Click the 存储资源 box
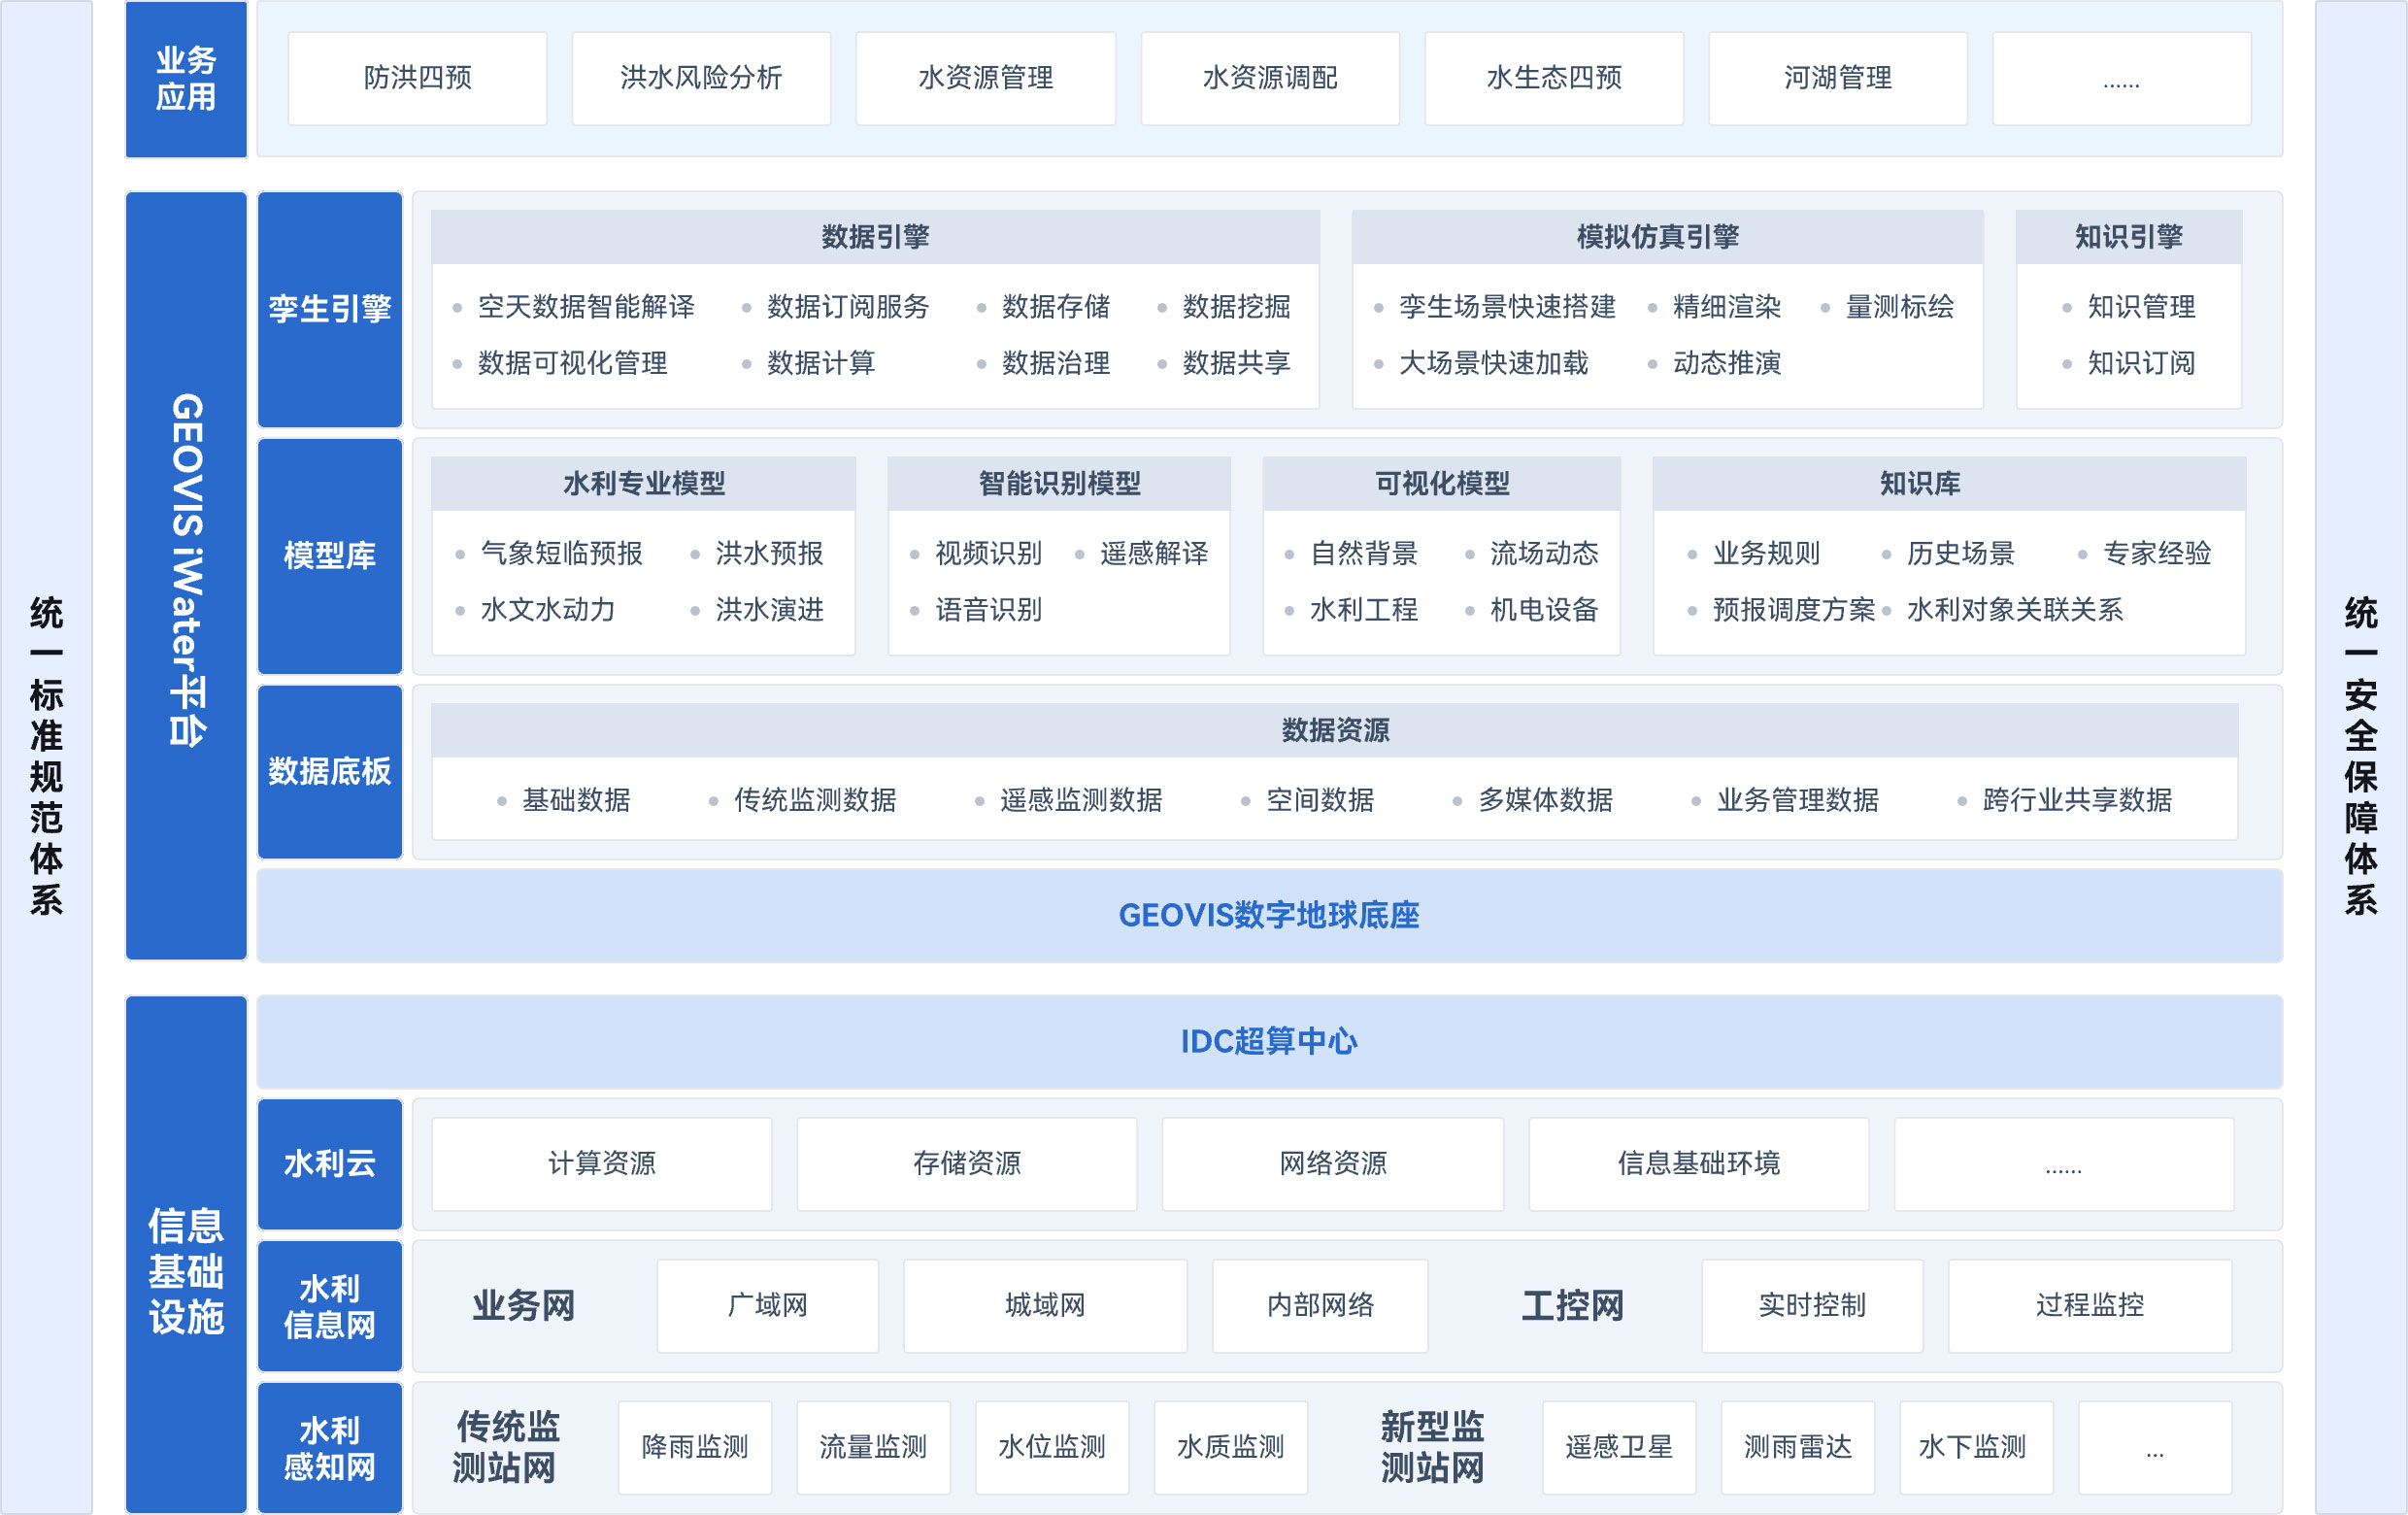The image size is (2408, 1515). [x=967, y=1164]
